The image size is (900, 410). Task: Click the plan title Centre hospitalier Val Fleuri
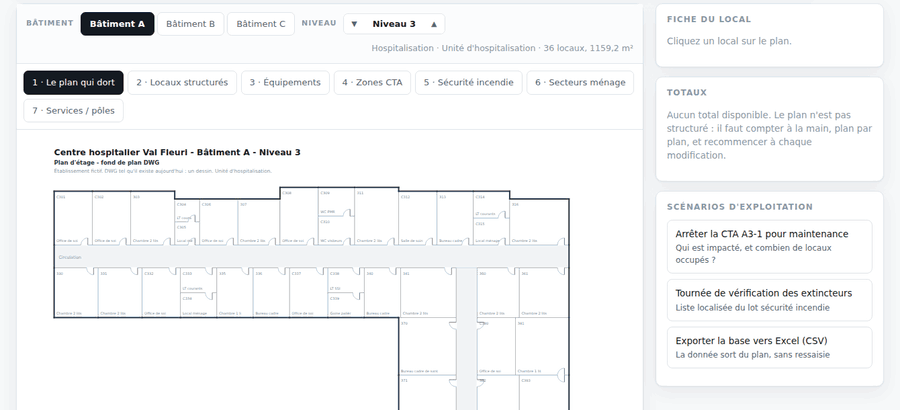[x=177, y=152]
